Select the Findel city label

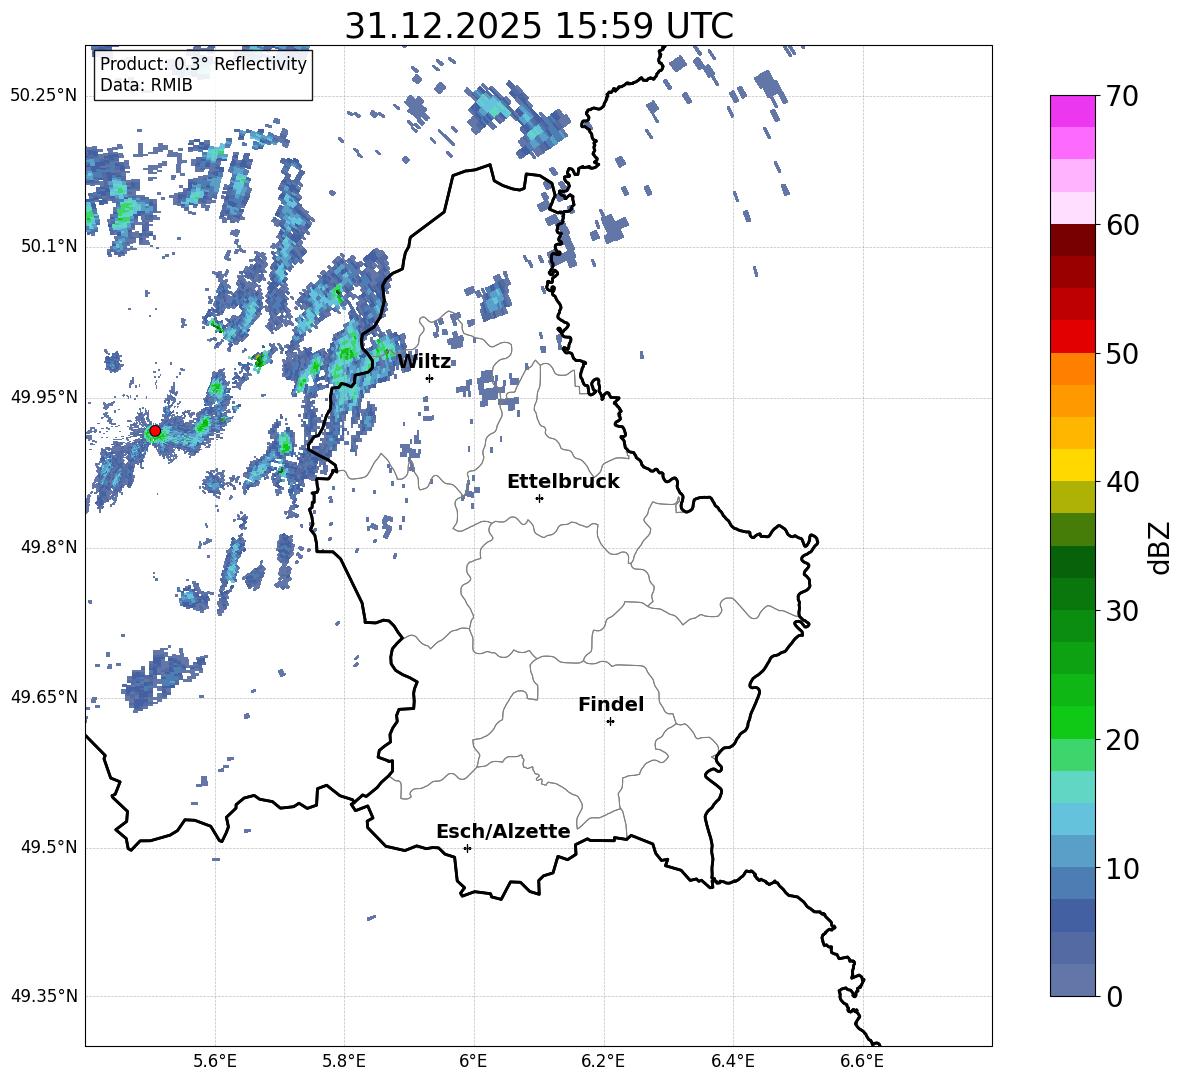611,704
